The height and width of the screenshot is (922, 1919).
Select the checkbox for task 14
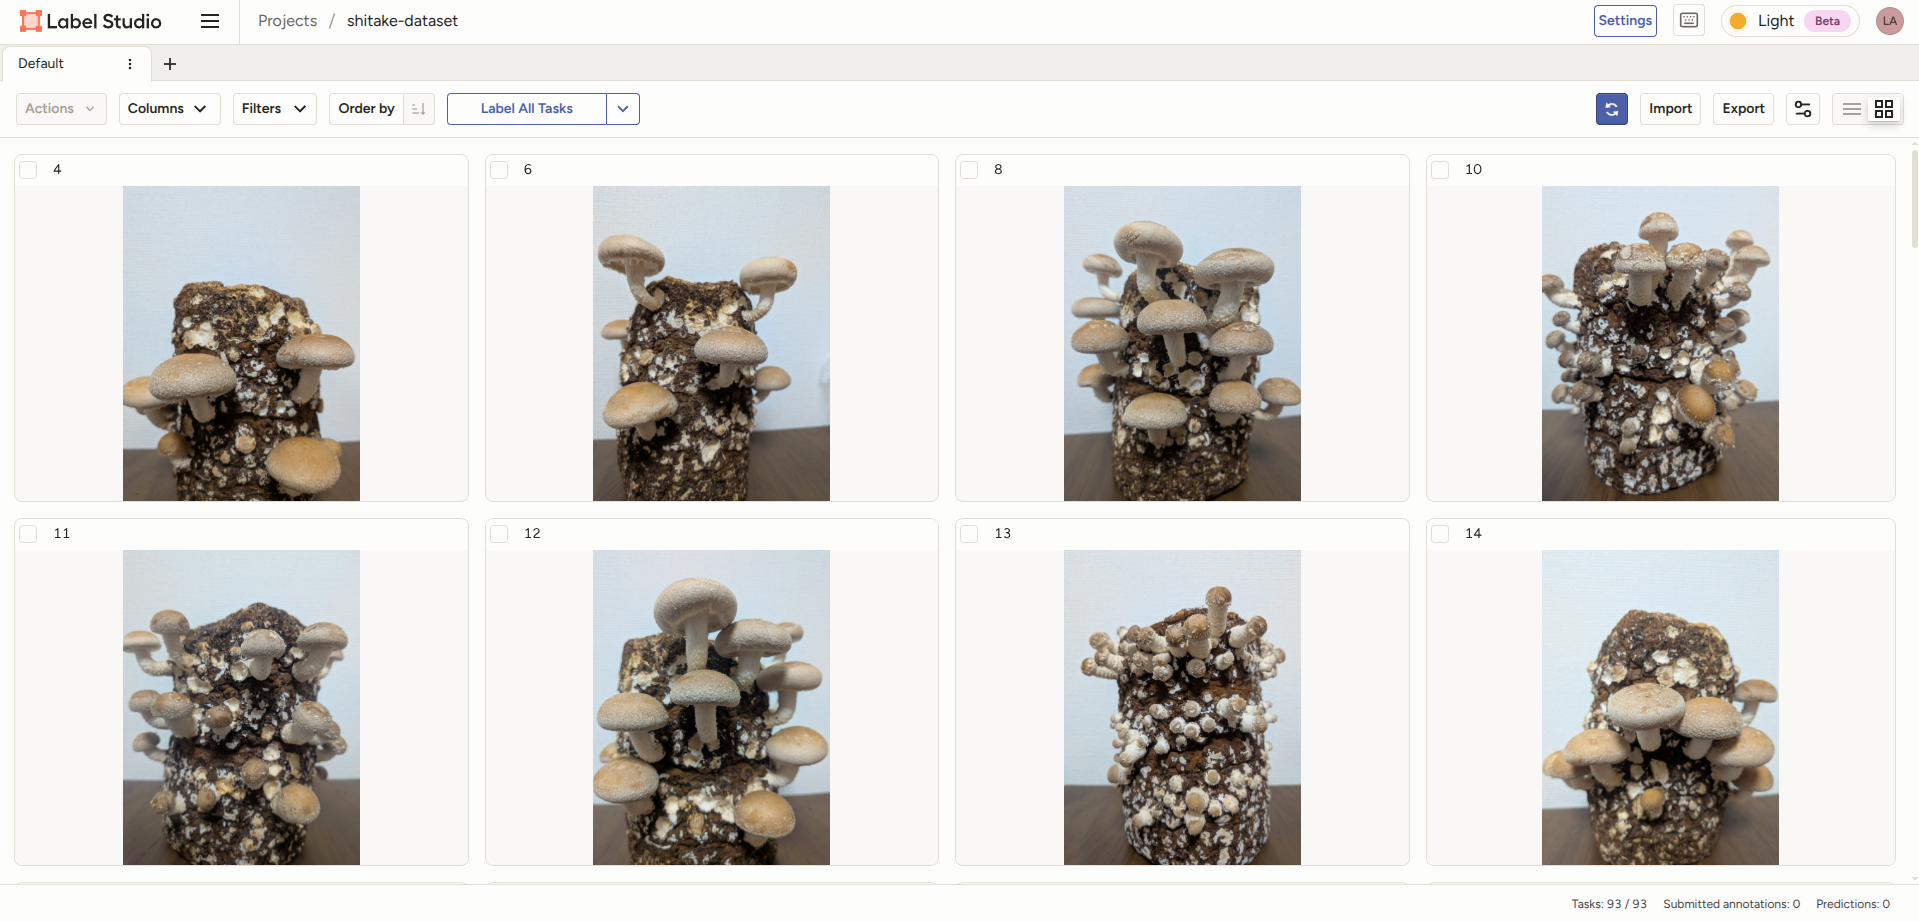[1440, 534]
